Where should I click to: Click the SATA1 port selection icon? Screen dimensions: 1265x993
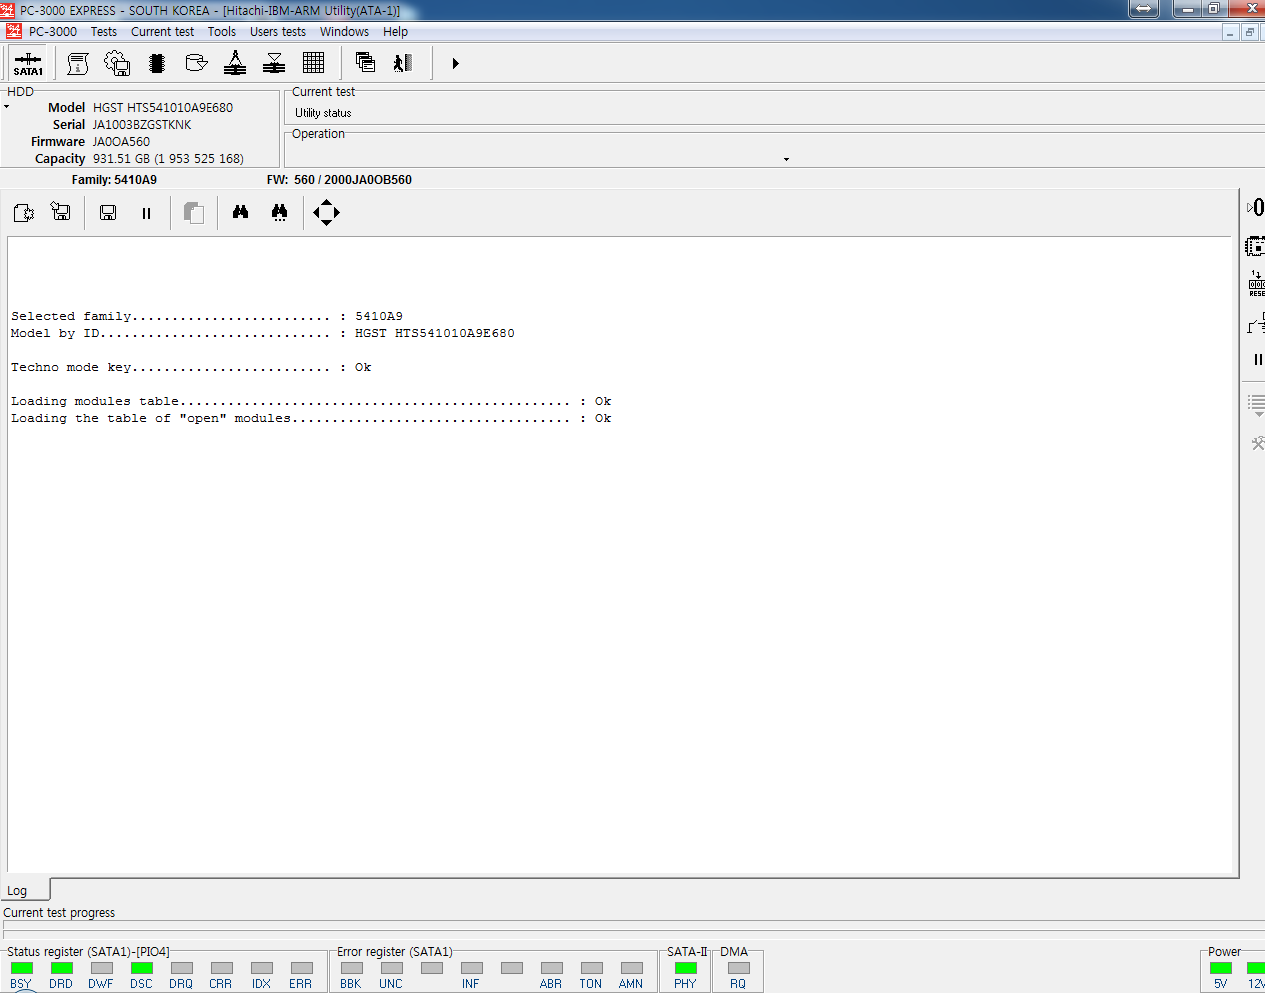28,63
